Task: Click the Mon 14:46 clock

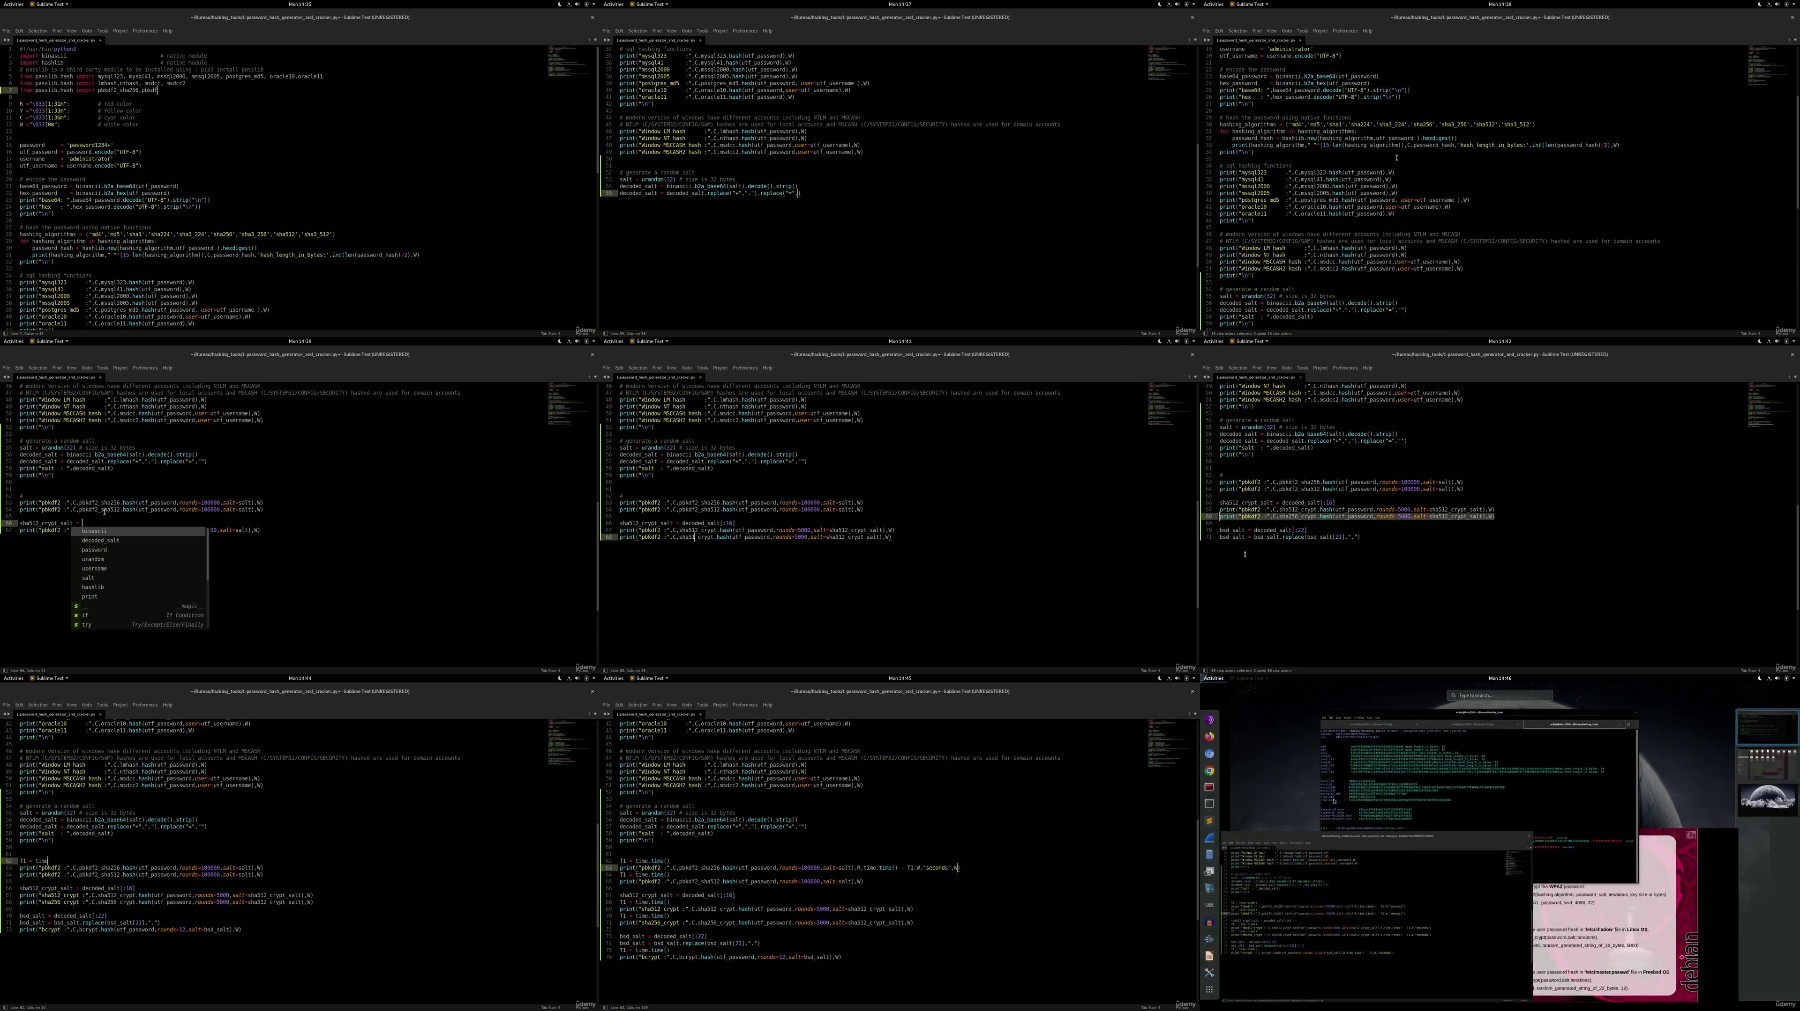Action: coord(1500,678)
